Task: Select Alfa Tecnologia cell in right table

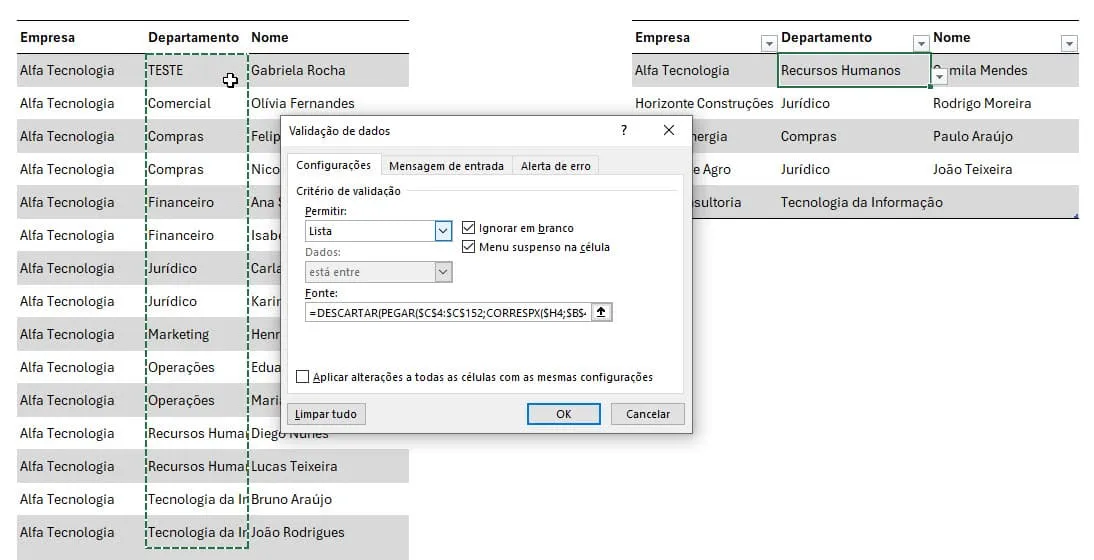Action: click(704, 70)
